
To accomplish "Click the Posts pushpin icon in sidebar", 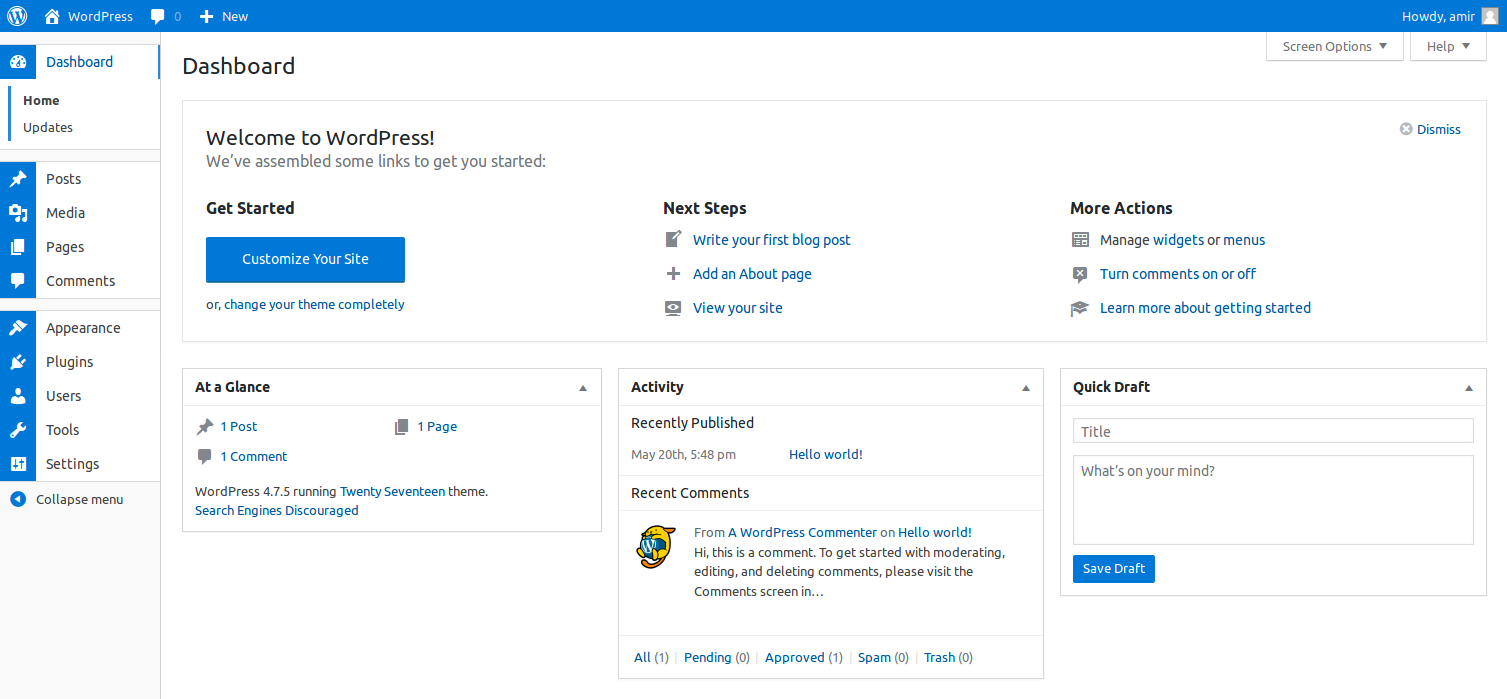I will click(18, 179).
